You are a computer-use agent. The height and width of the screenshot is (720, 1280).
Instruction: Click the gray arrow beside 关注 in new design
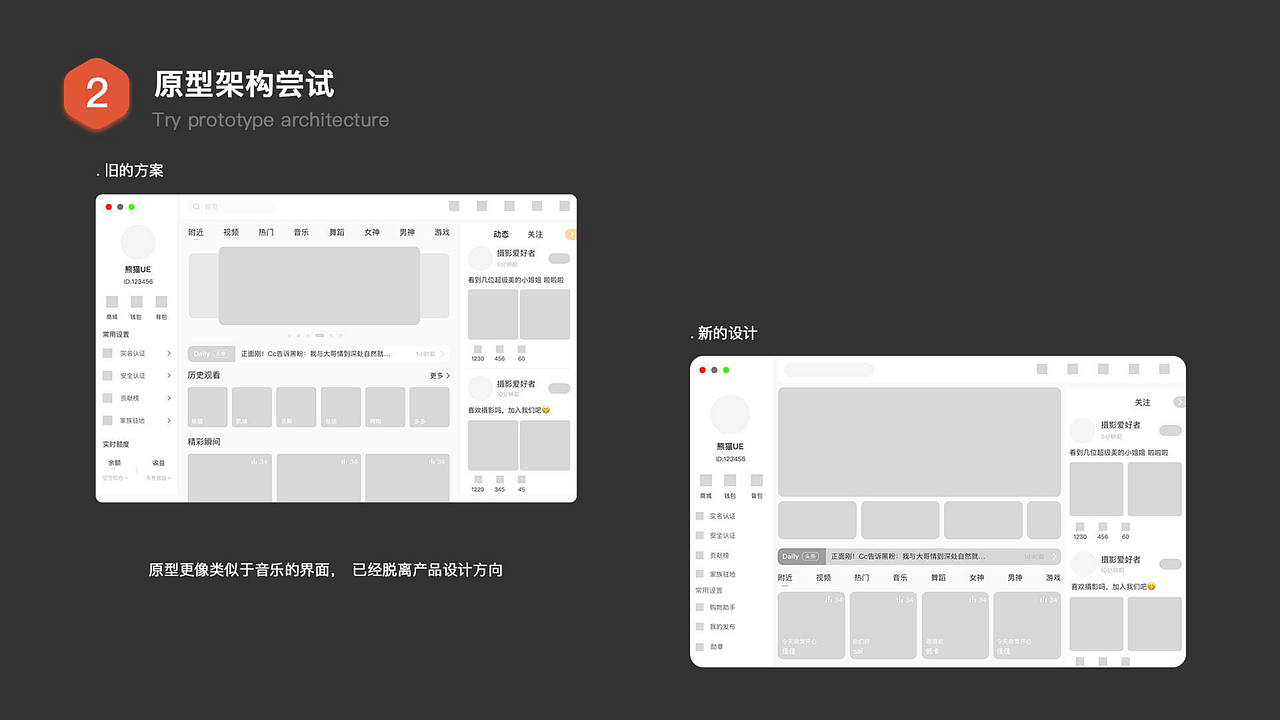[1180, 402]
